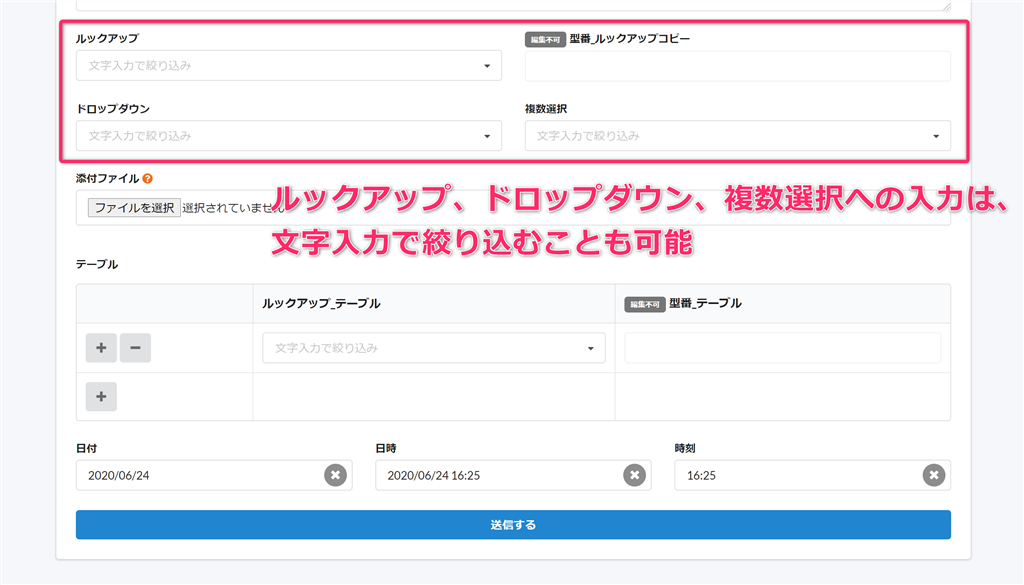
Task: Click the 添付ファイル label
Action: 108,178
